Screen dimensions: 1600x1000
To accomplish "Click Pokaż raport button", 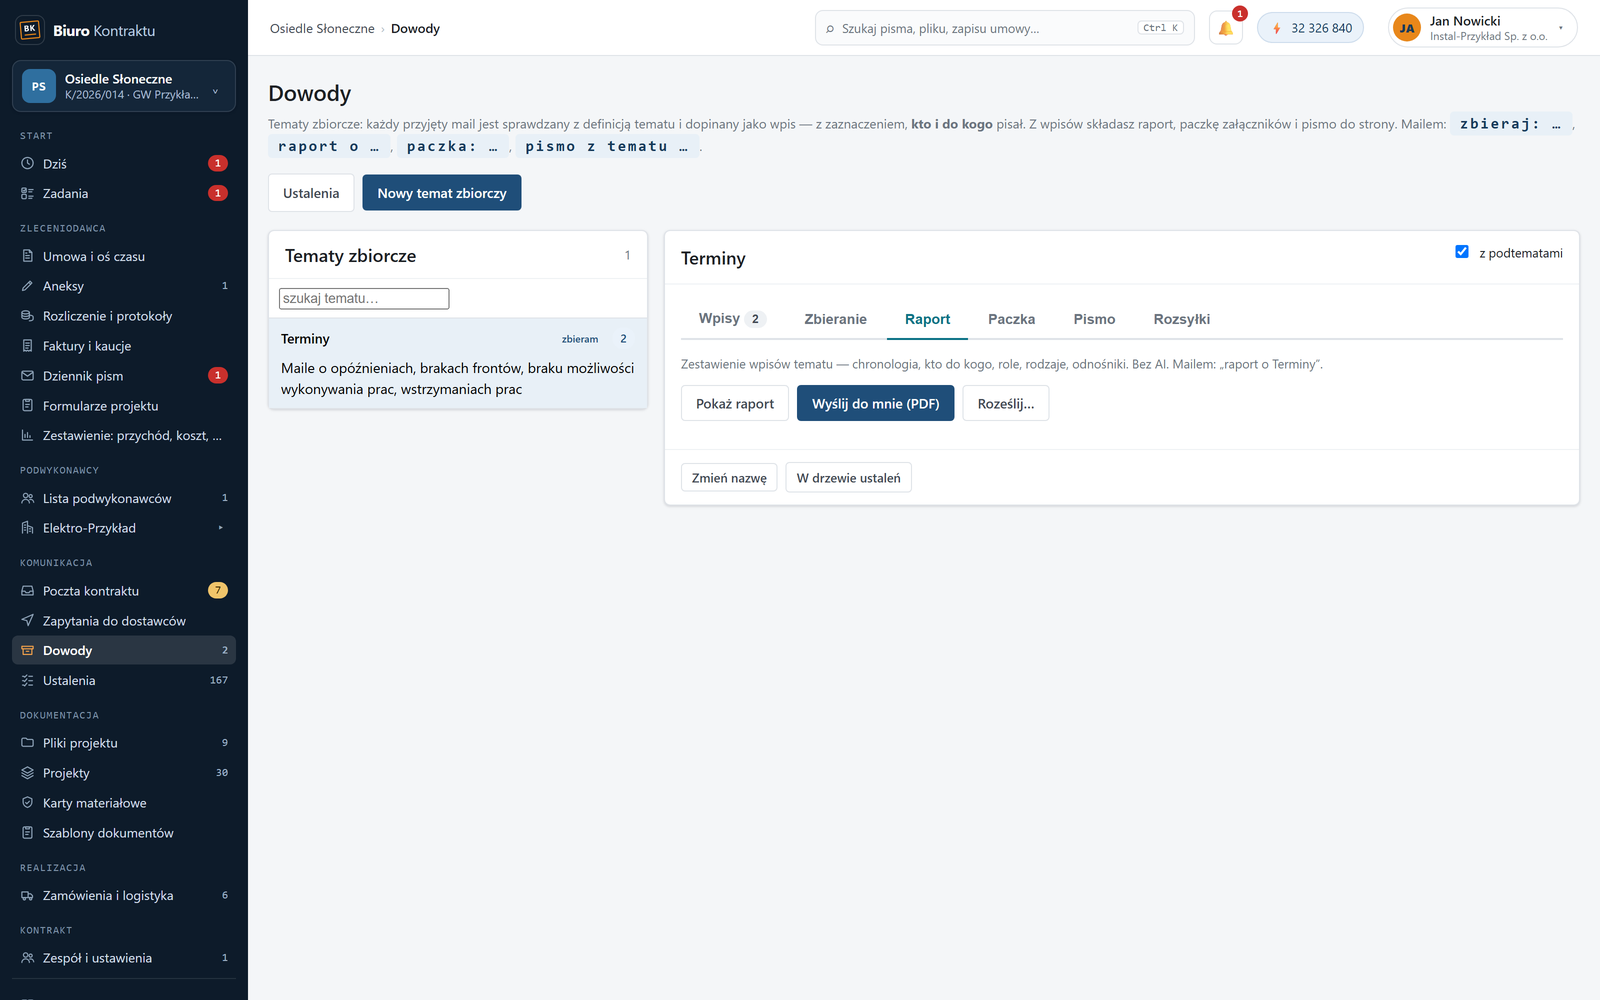I will 735,403.
